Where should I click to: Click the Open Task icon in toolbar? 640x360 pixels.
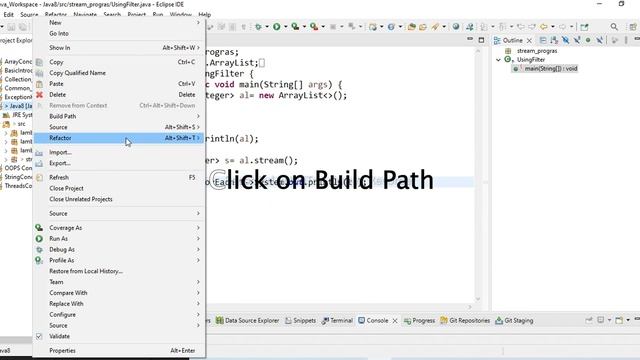pyautogui.click(x=423, y=27)
